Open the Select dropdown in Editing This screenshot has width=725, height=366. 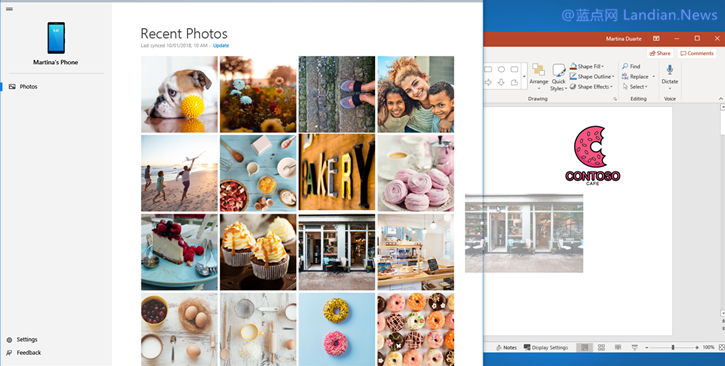635,87
